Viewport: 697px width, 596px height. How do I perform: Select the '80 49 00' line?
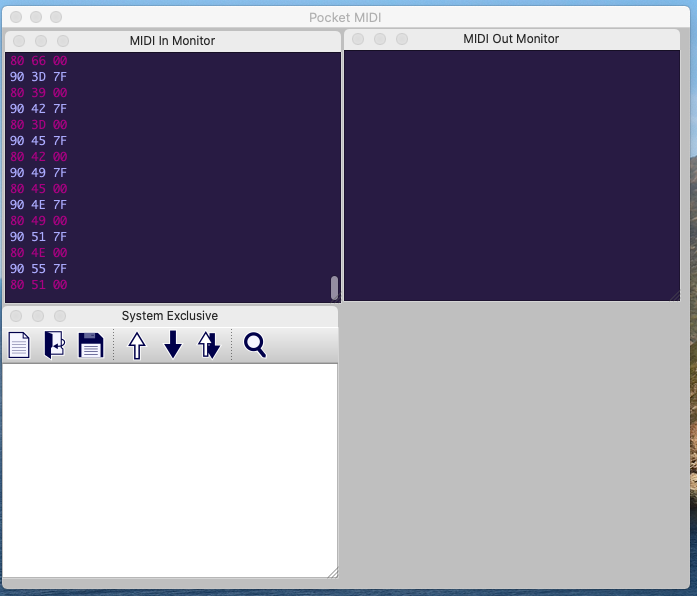pyautogui.click(x=39, y=221)
